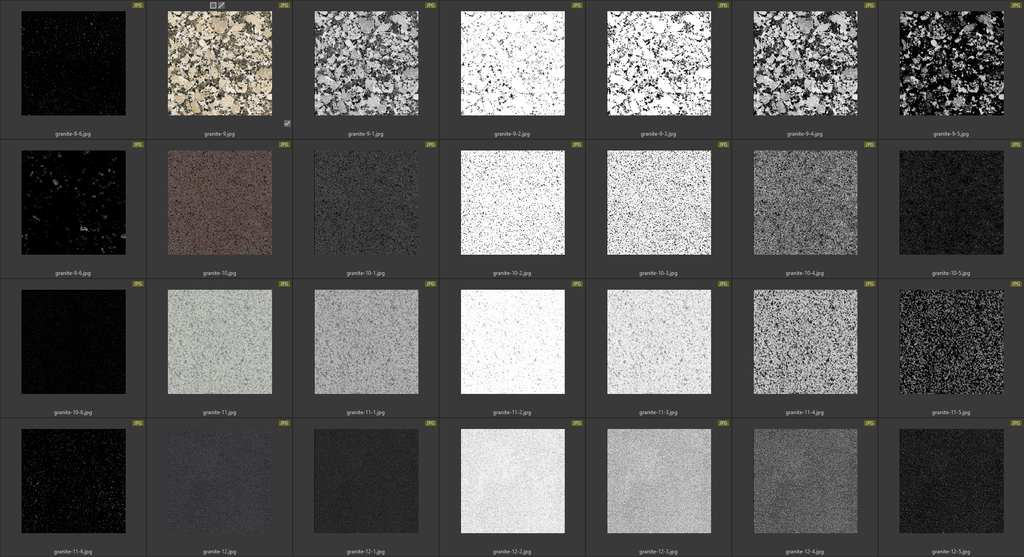Image resolution: width=1024 pixels, height=557 pixels.
Task: Click the JPG badge on granite-9-5.jpg
Action: pyautogui.click(x=1016, y=5)
